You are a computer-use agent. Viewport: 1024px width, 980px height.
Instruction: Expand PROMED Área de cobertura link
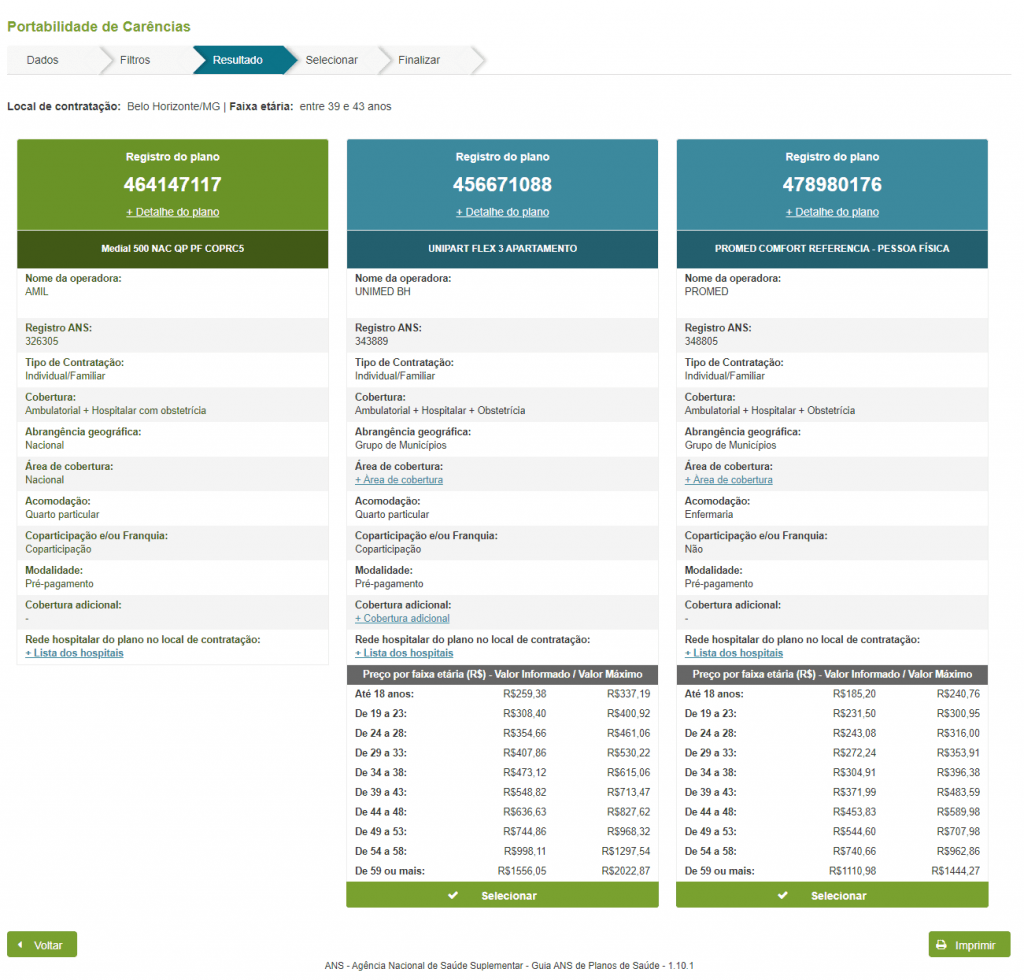pos(729,480)
